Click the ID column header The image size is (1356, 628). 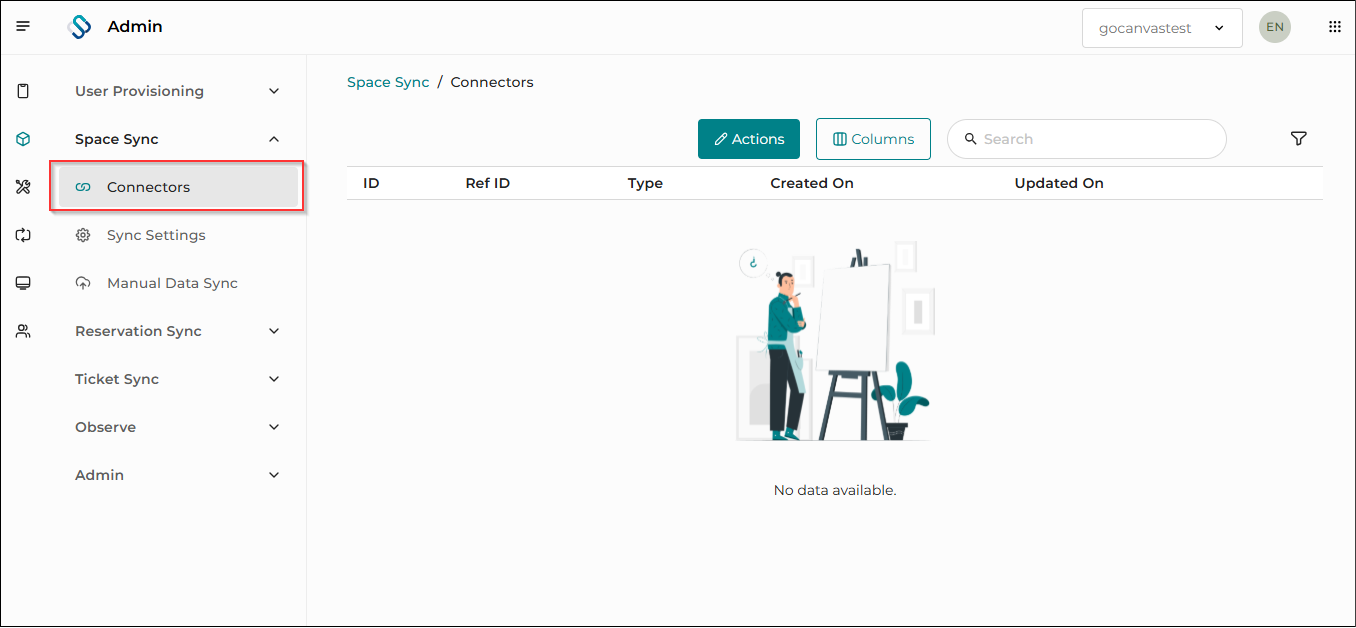point(371,183)
